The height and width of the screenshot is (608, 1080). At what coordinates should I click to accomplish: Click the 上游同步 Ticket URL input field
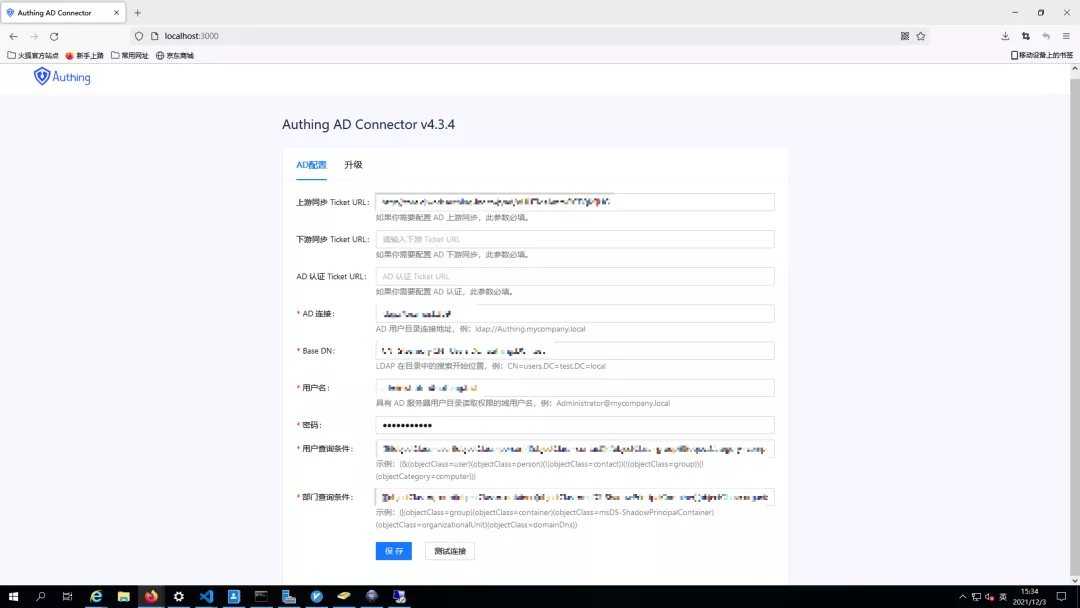(574, 202)
